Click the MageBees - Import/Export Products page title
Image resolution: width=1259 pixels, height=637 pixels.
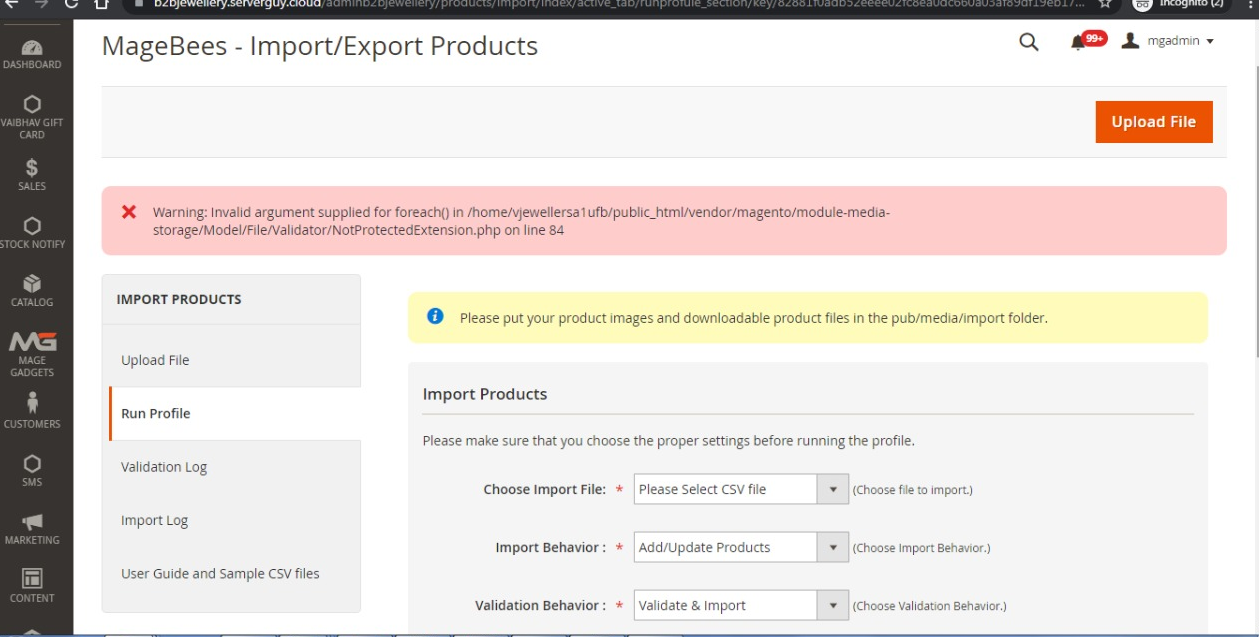click(320, 46)
